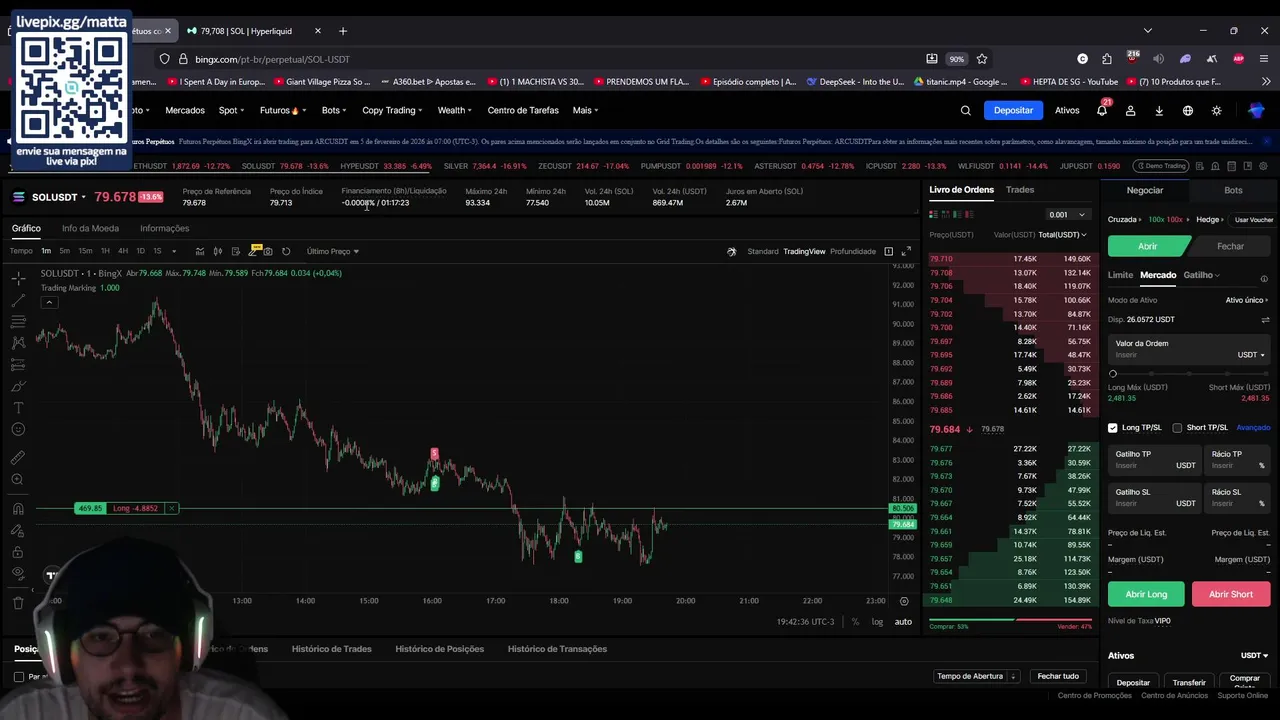Image resolution: width=1280 pixels, height=720 pixels.
Task: Open the browser extensions puzzle icon
Action: click(1107, 59)
